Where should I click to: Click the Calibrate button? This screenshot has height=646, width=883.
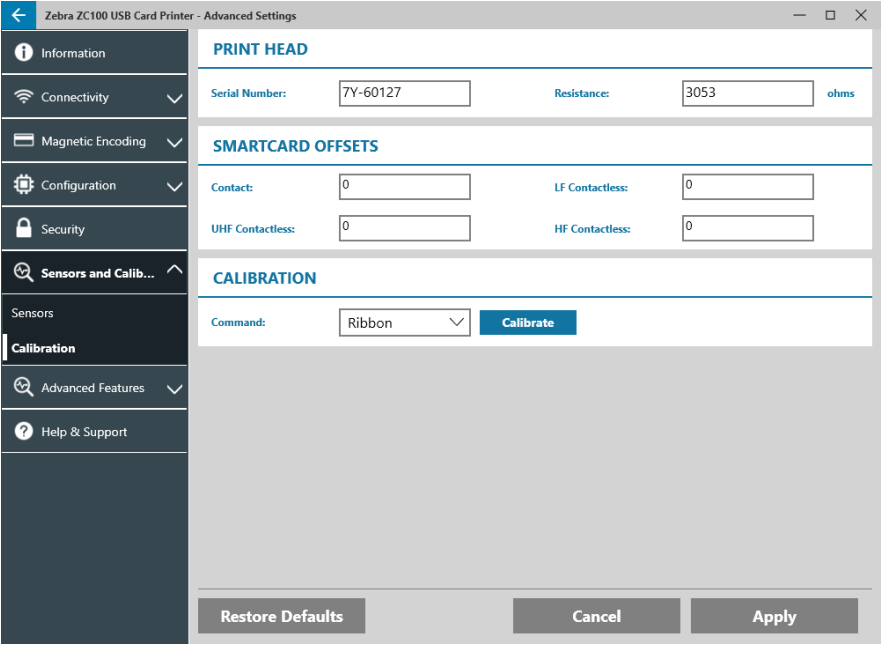[527, 322]
